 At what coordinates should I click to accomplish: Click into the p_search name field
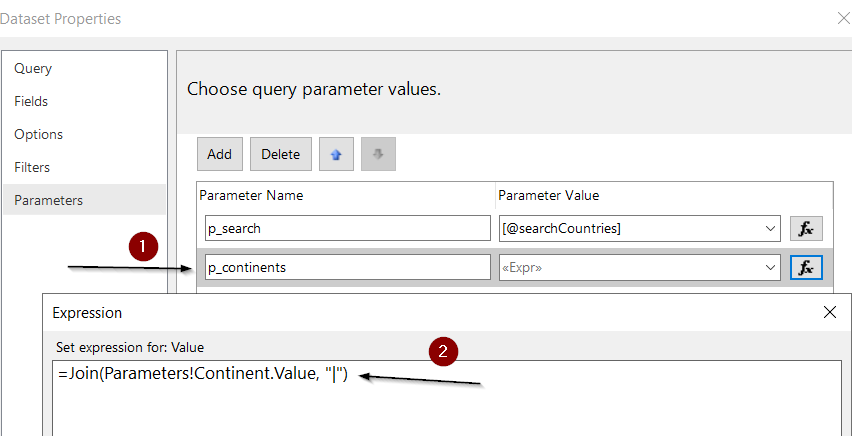[348, 229]
